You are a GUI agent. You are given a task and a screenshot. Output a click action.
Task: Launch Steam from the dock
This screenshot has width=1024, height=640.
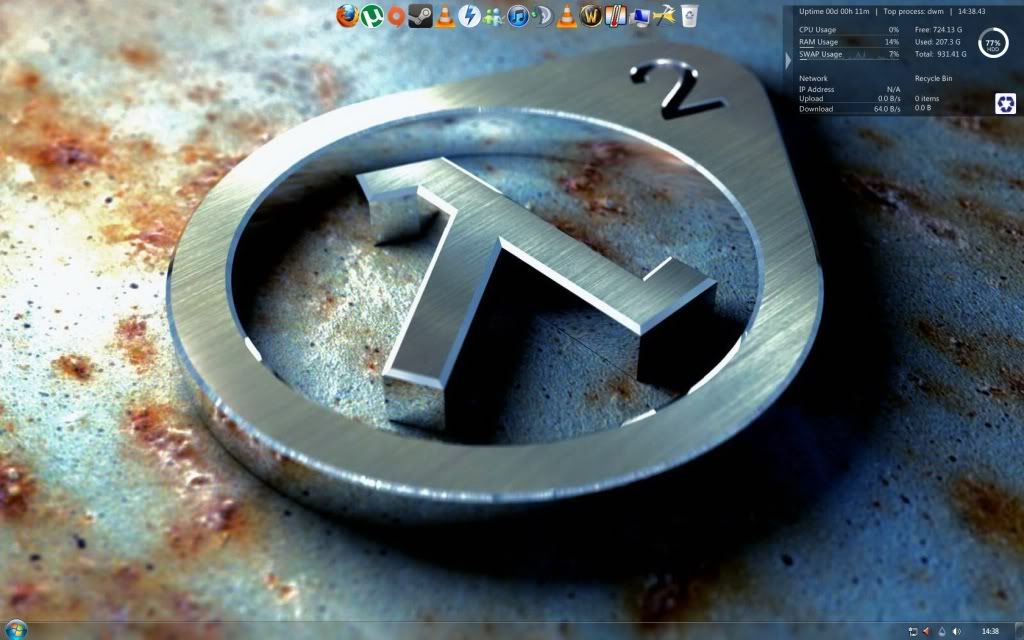[x=420, y=16]
